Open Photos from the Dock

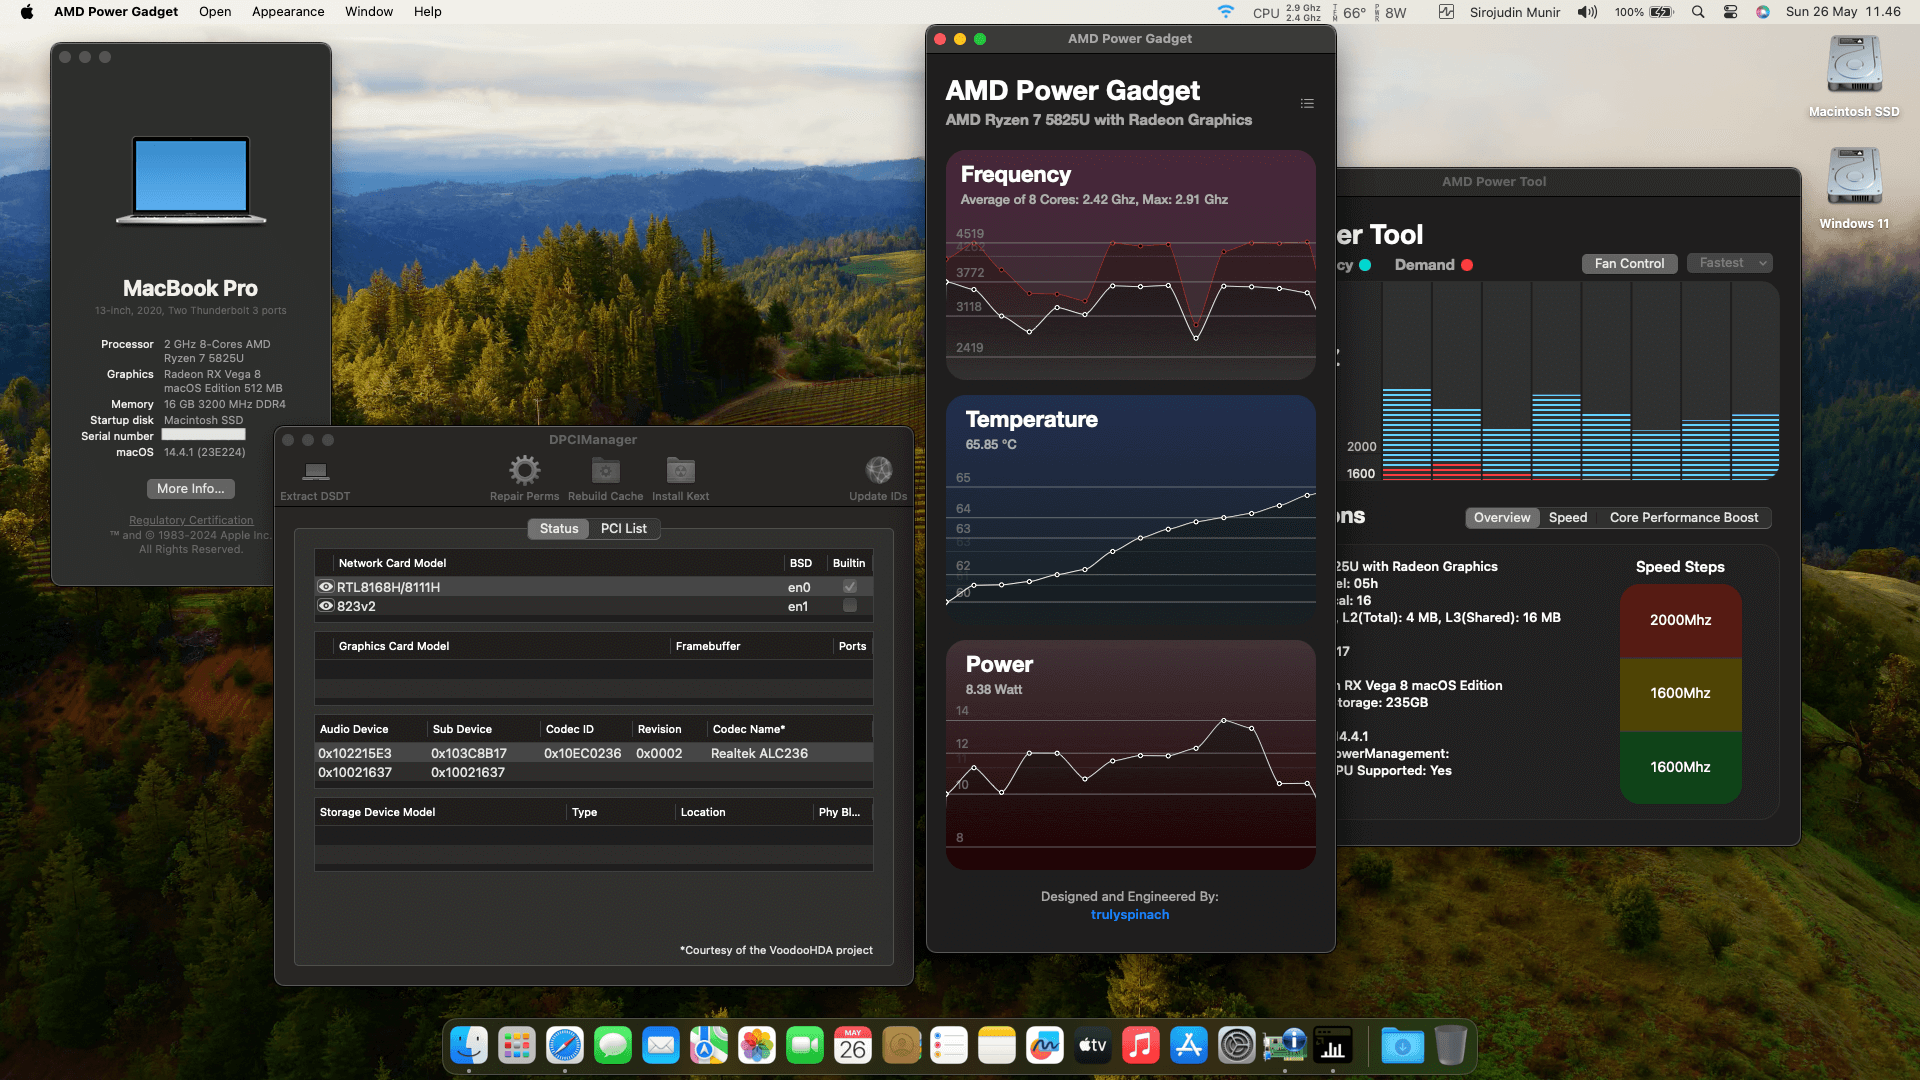click(757, 1045)
